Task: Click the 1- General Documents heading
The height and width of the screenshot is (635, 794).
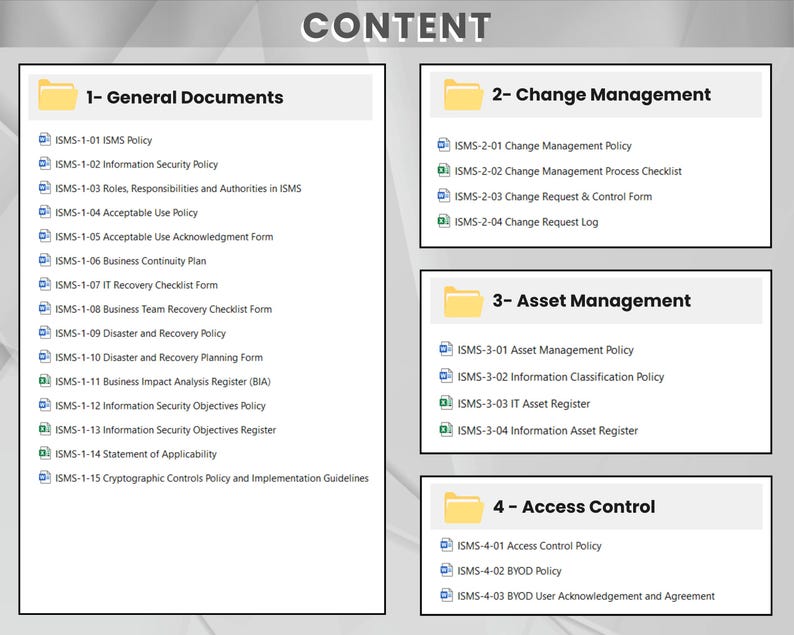Action: [x=185, y=97]
